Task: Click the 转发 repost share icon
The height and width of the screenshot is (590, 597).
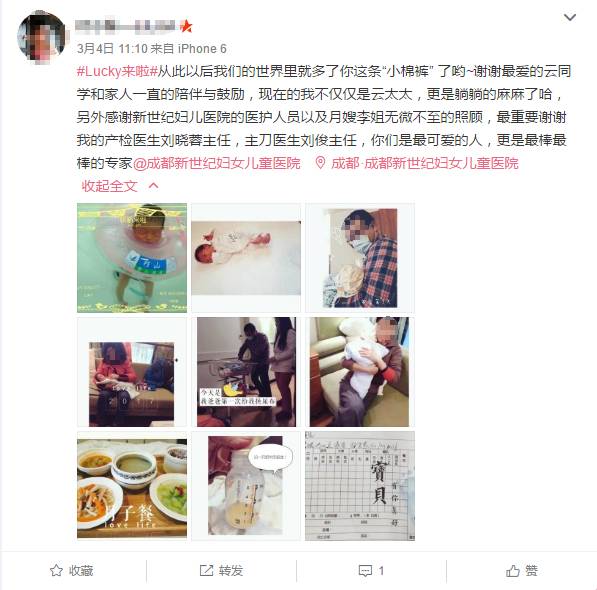Action: (x=206, y=570)
